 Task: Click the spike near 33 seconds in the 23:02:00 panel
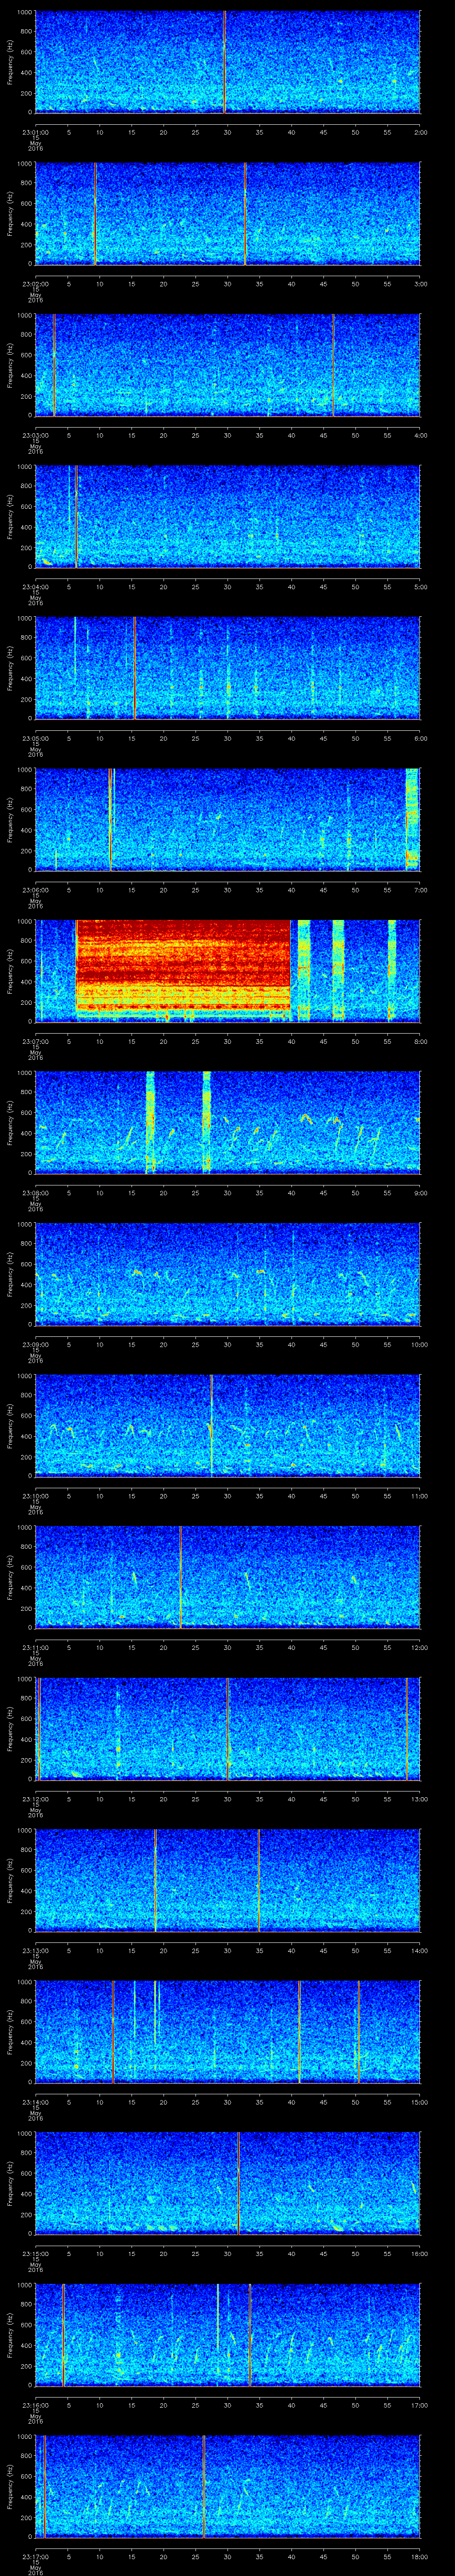point(244,213)
